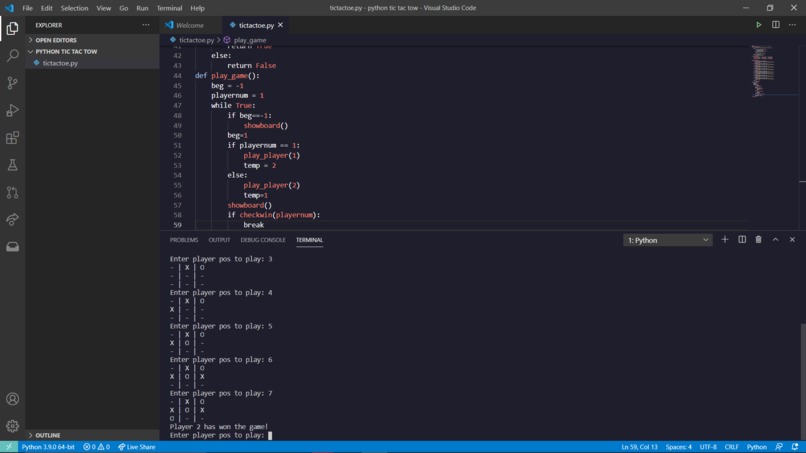This screenshot has width=806, height=453.
Task: Open Live Share view in activity bar
Action: (x=12, y=220)
